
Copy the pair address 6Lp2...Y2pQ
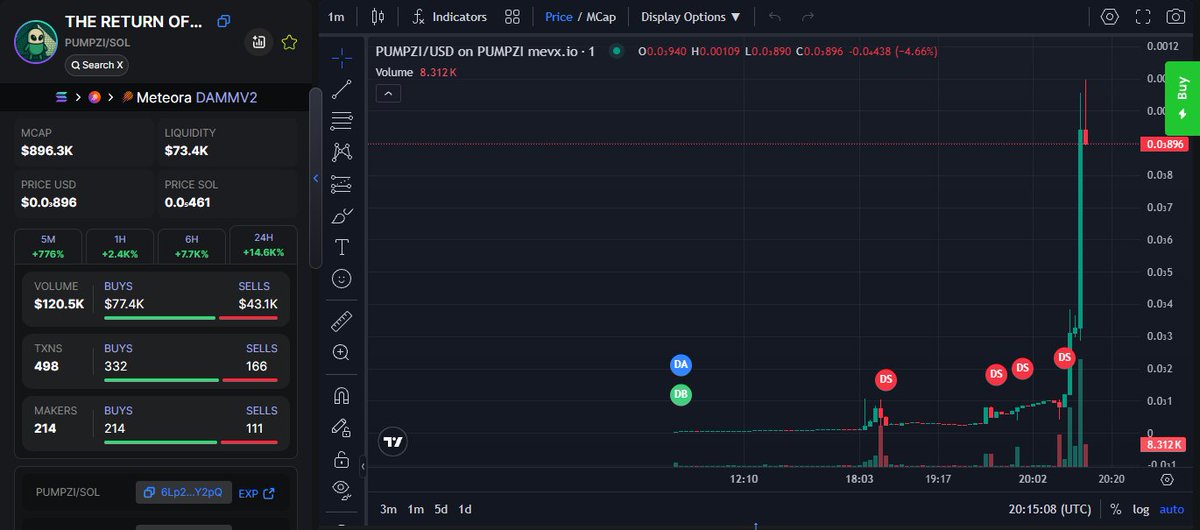[184, 492]
